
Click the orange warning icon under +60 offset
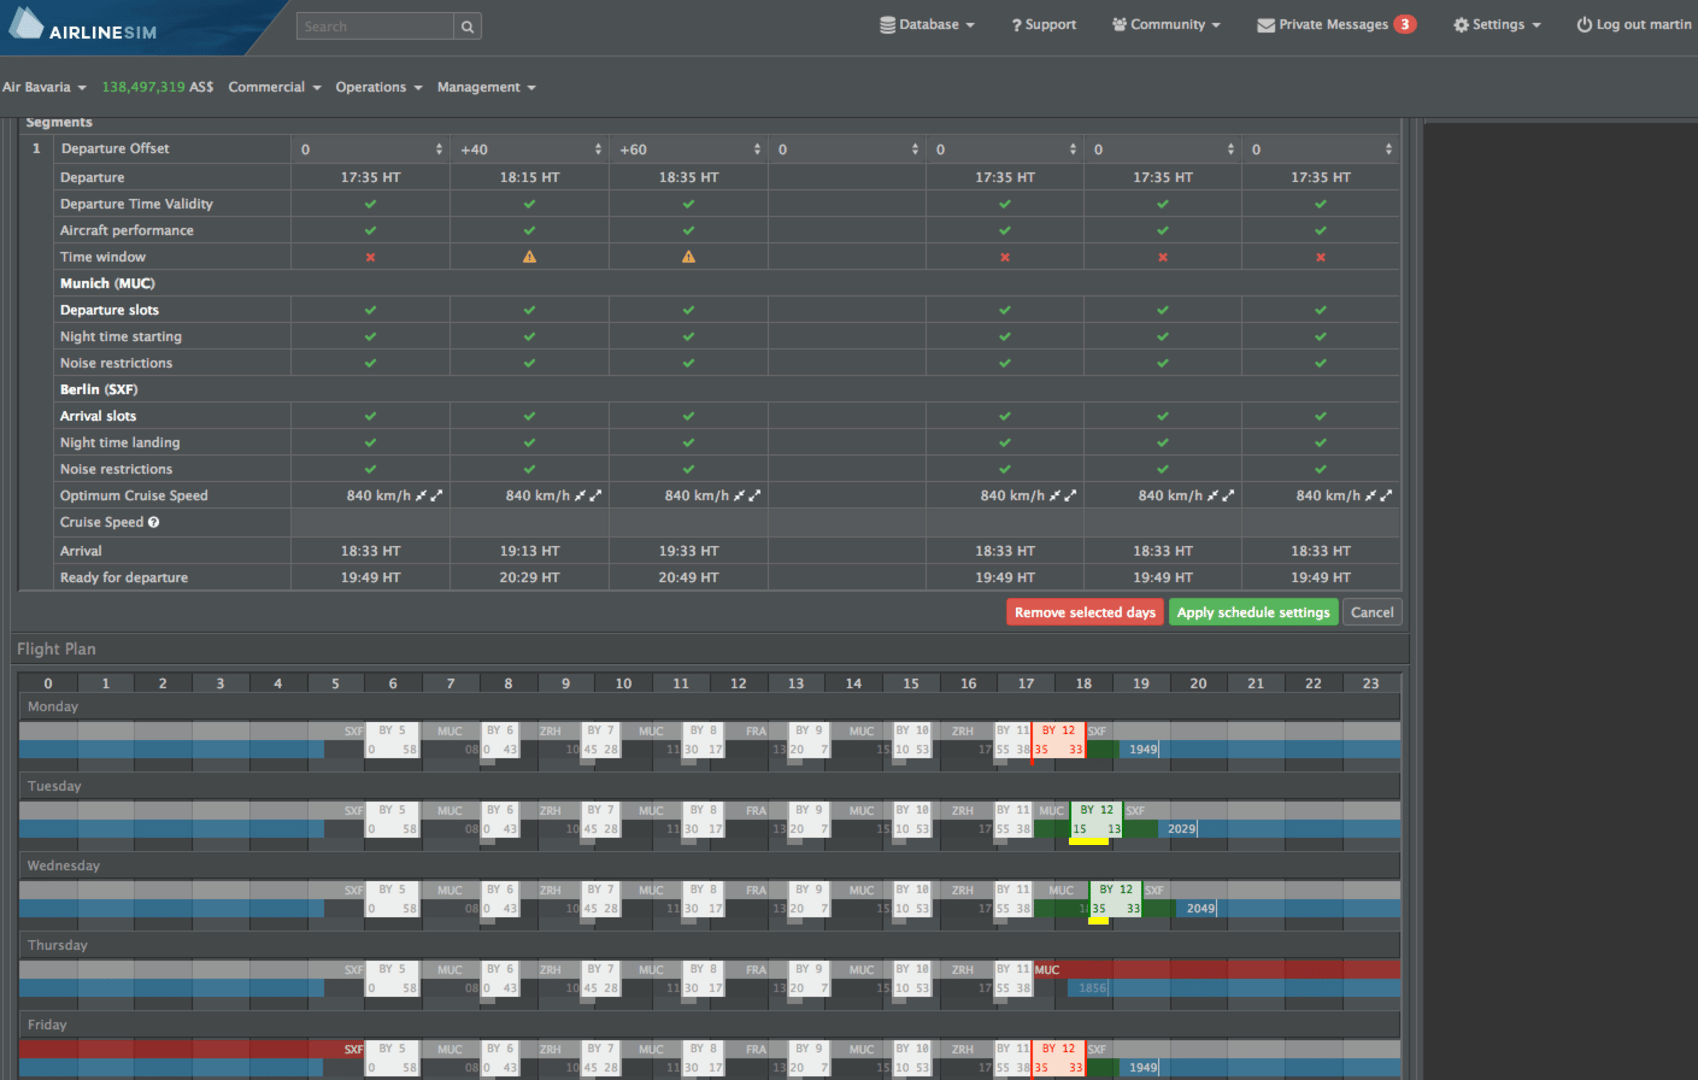(688, 257)
